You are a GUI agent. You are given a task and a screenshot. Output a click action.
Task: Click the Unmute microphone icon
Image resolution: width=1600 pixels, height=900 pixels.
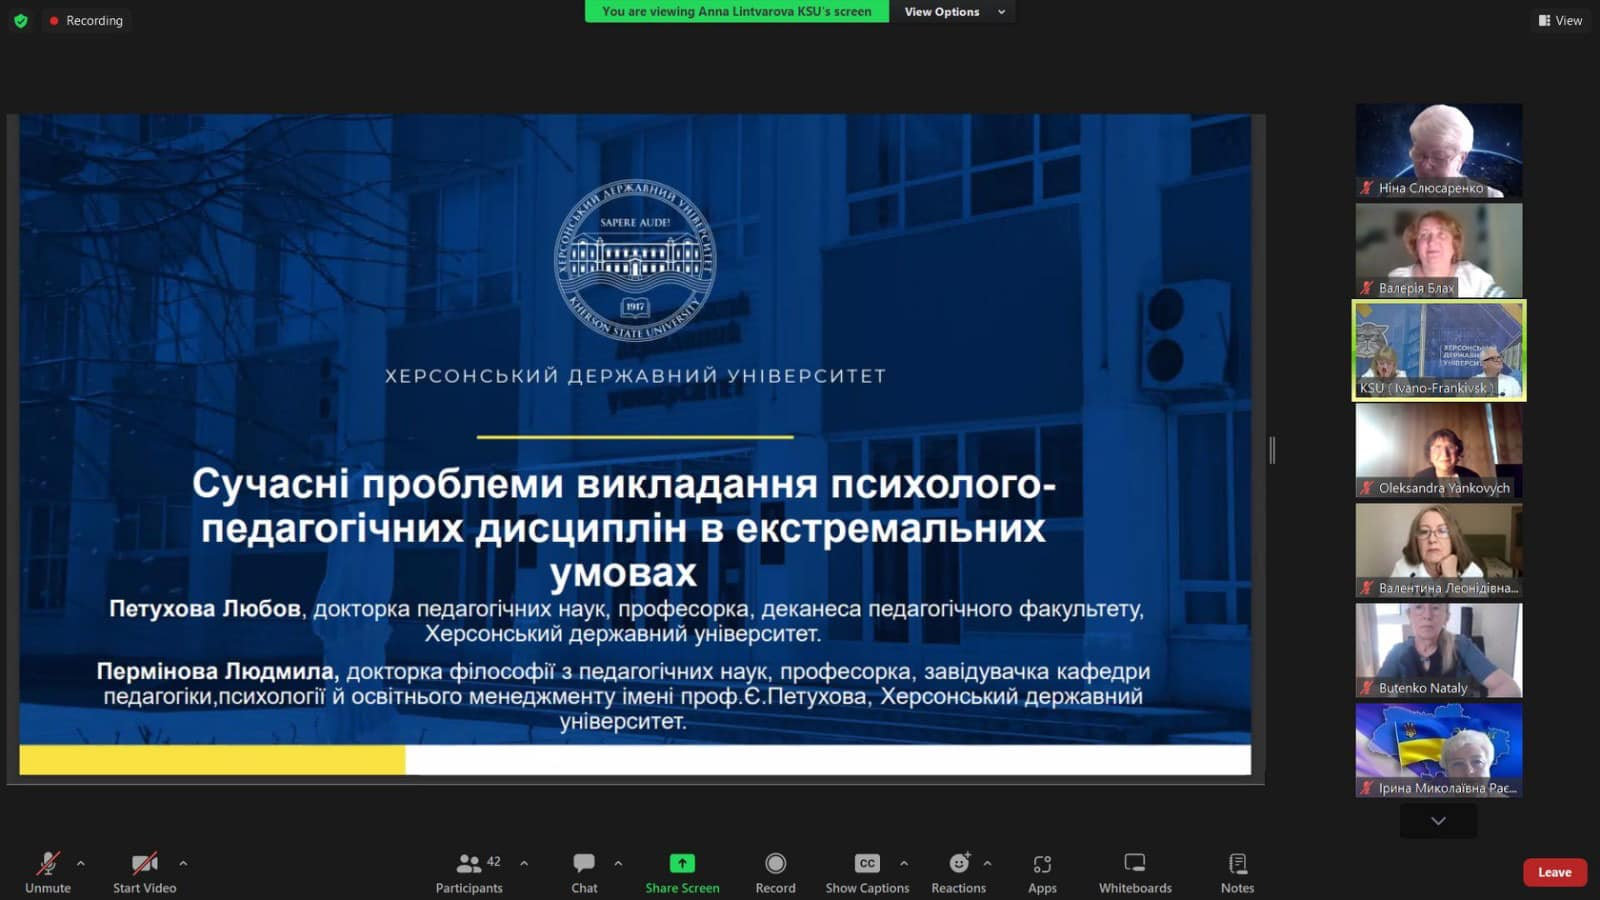click(x=47, y=863)
